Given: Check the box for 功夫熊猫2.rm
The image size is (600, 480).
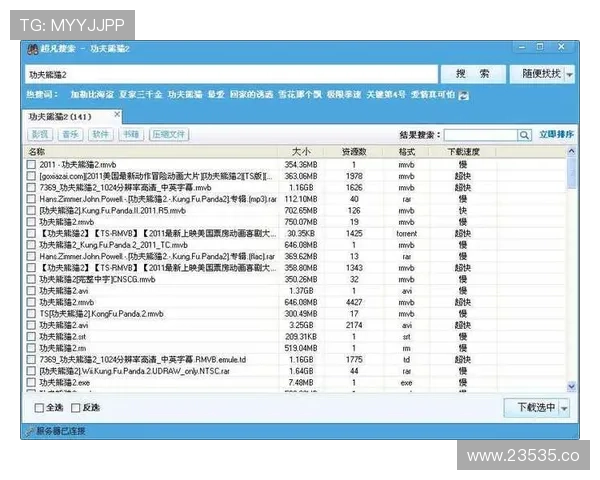Looking at the screenshot, I should coord(31,348).
